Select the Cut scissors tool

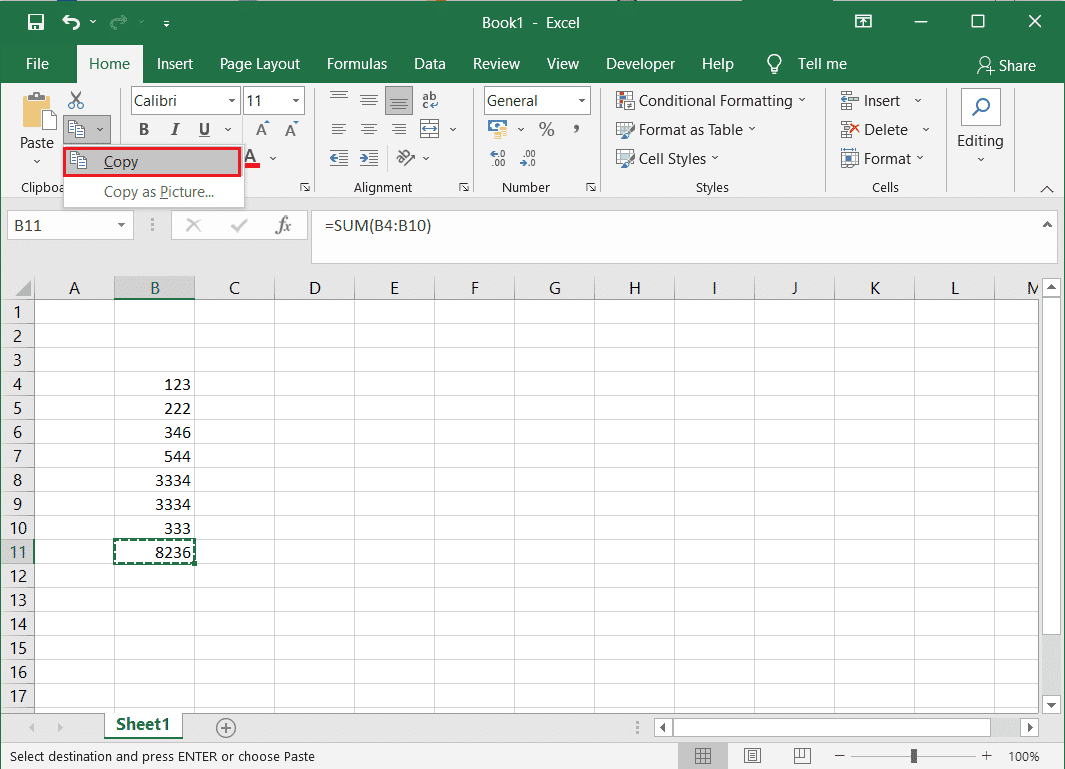point(75,100)
